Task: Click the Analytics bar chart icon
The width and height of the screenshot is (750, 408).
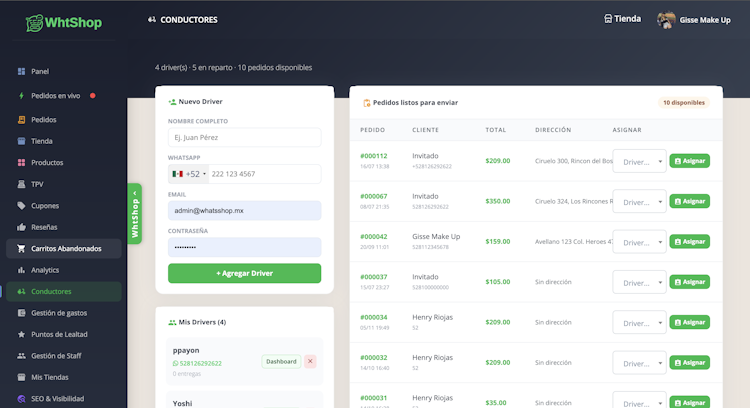Action: (x=21, y=270)
